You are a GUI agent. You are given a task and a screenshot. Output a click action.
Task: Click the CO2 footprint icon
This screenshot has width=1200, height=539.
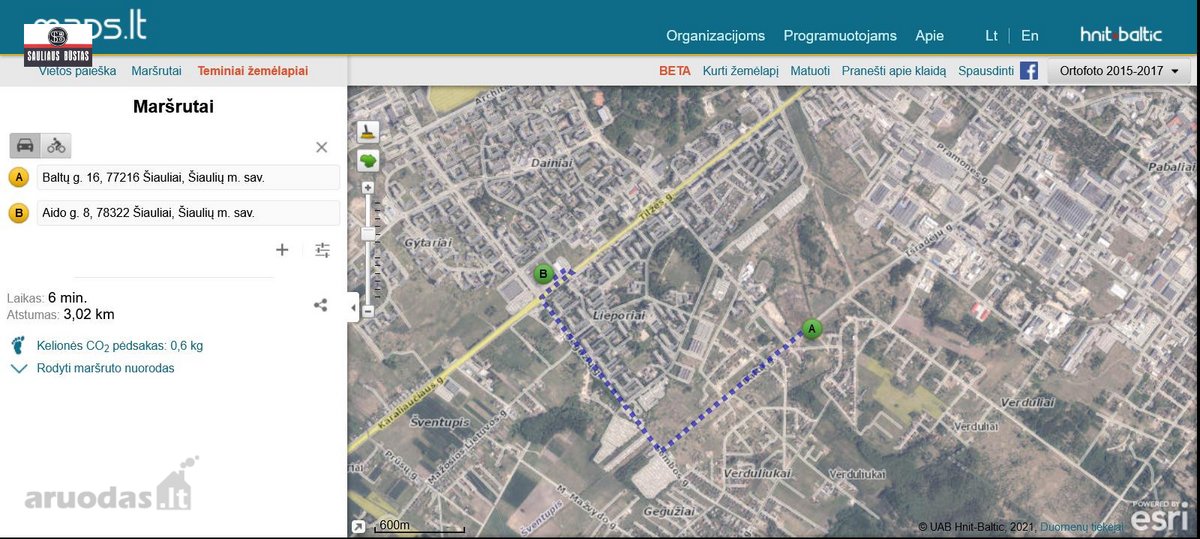coord(18,346)
